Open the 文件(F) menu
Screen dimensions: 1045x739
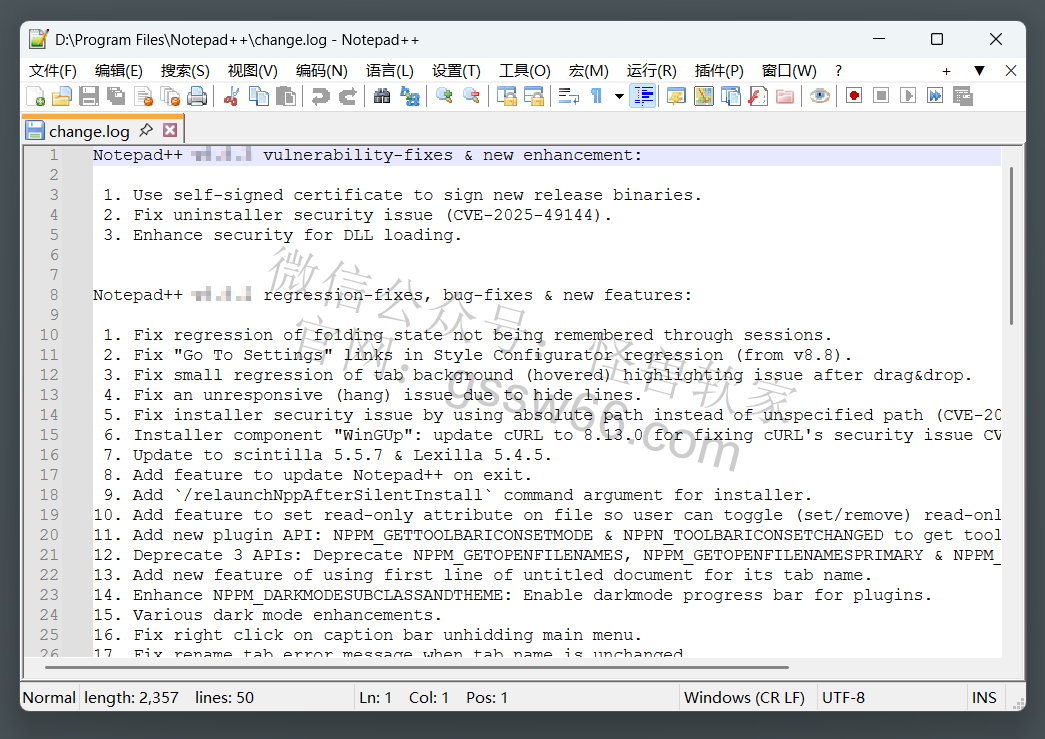(53, 71)
